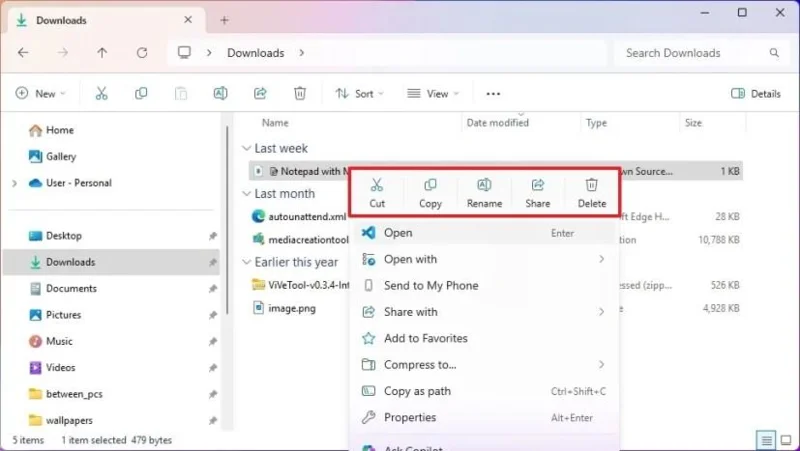The width and height of the screenshot is (800, 451).
Task: Expand User - Personal in the sidebar
Action: click(x=14, y=183)
